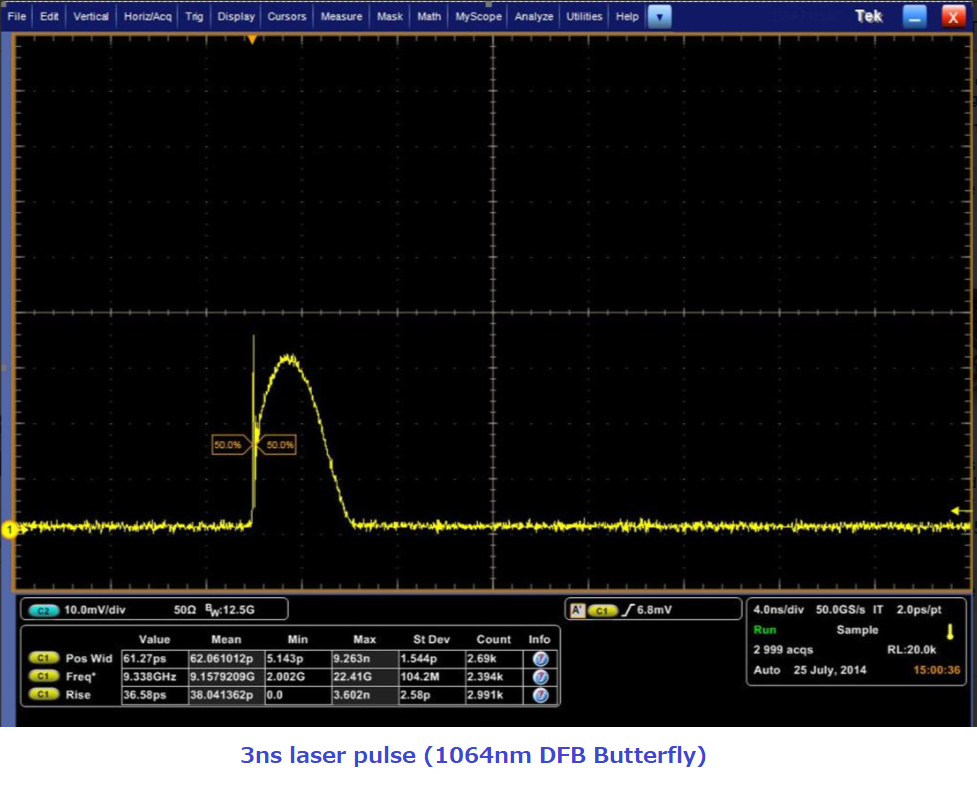Click the info icon for Pos Wid measurement
The width and height of the screenshot is (977, 788).
click(x=540, y=659)
